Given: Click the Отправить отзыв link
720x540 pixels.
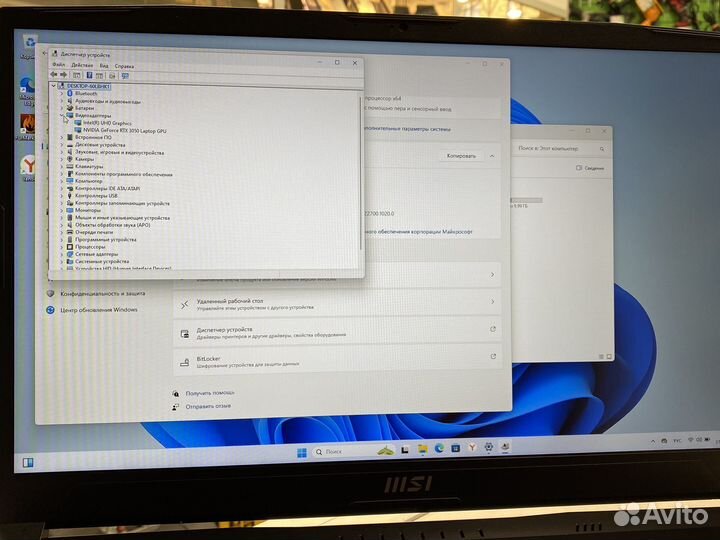Looking at the screenshot, I should [208, 406].
